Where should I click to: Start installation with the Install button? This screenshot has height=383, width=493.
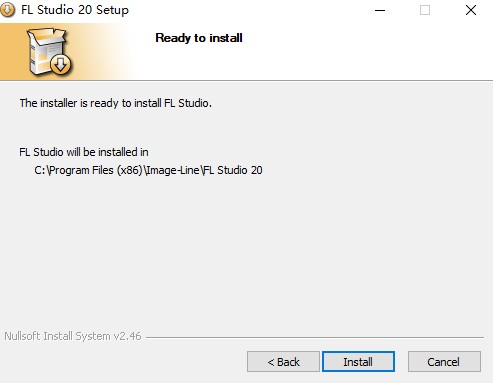pos(358,361)
